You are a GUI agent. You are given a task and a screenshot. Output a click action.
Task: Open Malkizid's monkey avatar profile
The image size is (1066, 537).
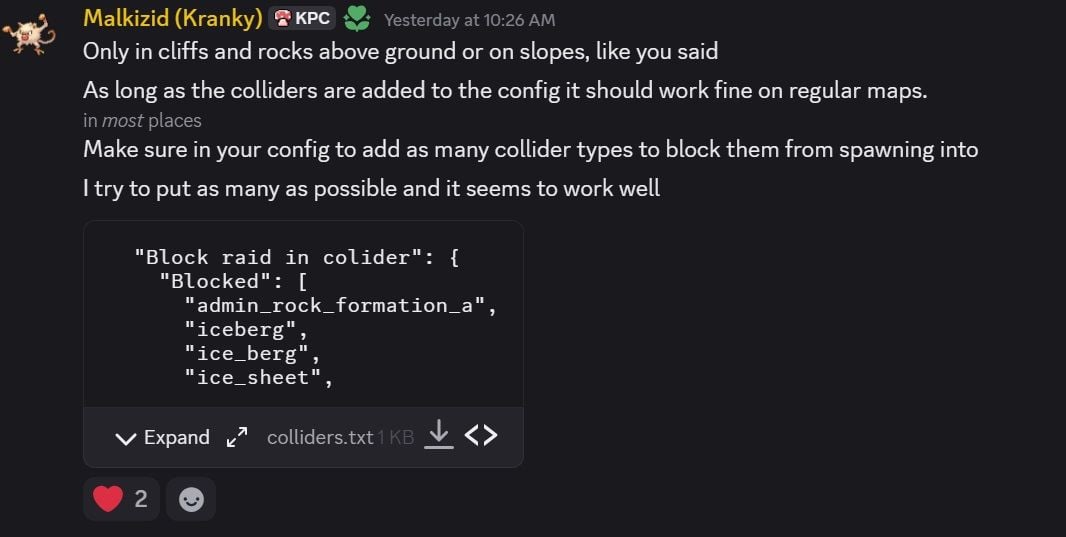(29, 35)
